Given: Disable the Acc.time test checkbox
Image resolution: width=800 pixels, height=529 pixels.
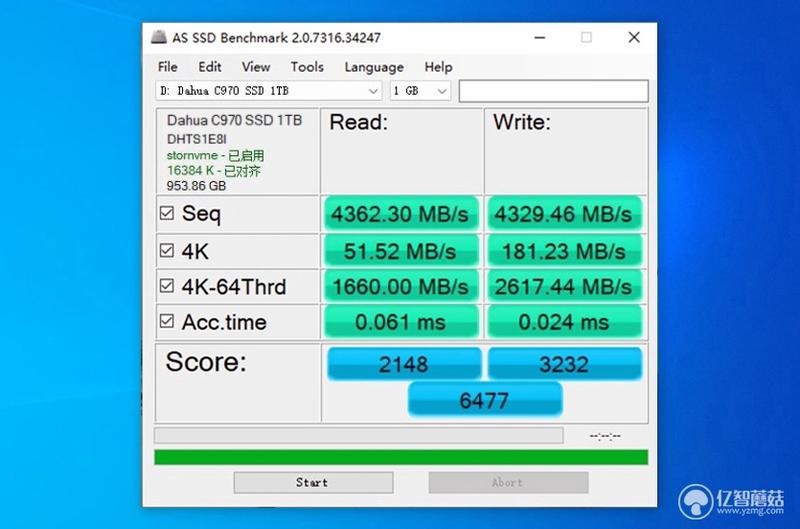Looking at the screenshot, I should click(167, 321).
